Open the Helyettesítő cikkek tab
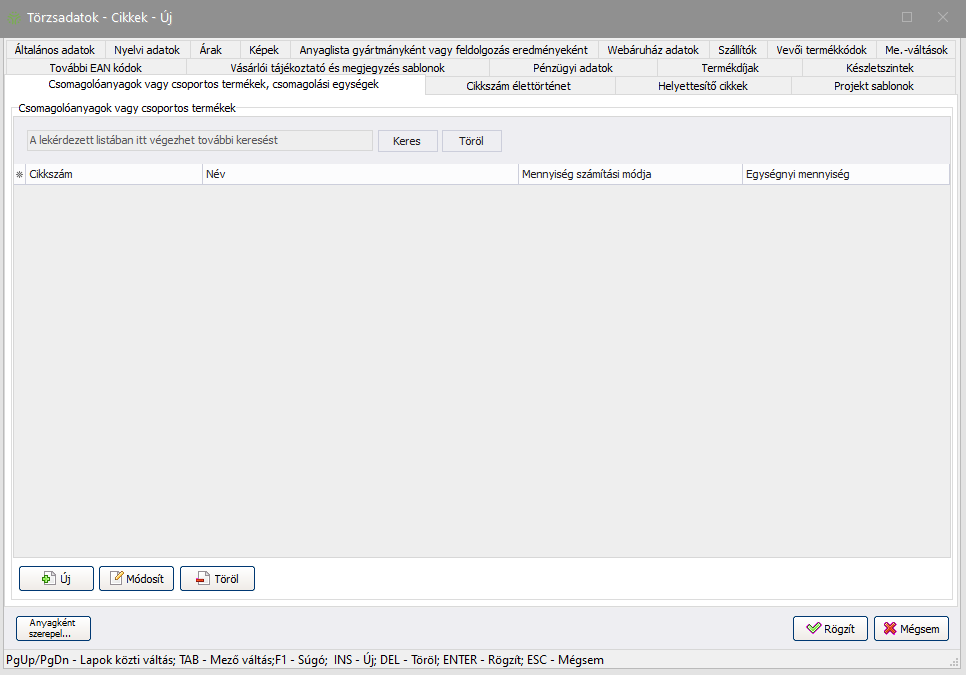The width and height of the screenshot is (966, 675). [702, 87]
